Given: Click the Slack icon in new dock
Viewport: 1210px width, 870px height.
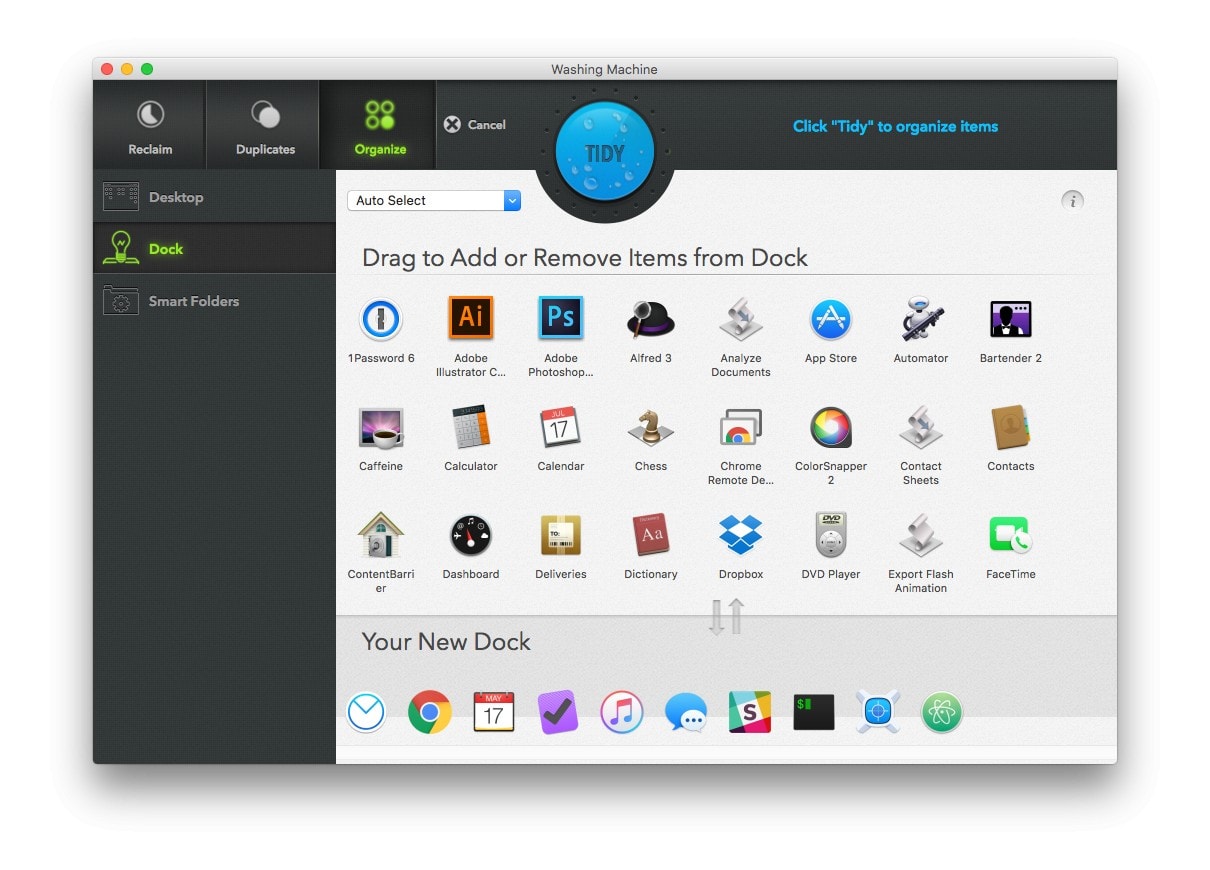Looking at the screenshot, I should (x=749, y=713).
